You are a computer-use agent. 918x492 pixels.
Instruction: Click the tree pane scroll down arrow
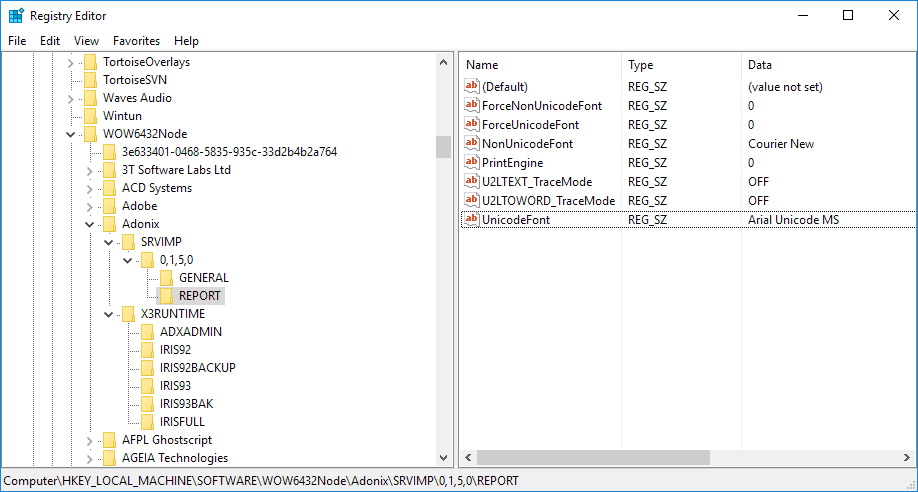pyautogui.click(x=443, y=458)
